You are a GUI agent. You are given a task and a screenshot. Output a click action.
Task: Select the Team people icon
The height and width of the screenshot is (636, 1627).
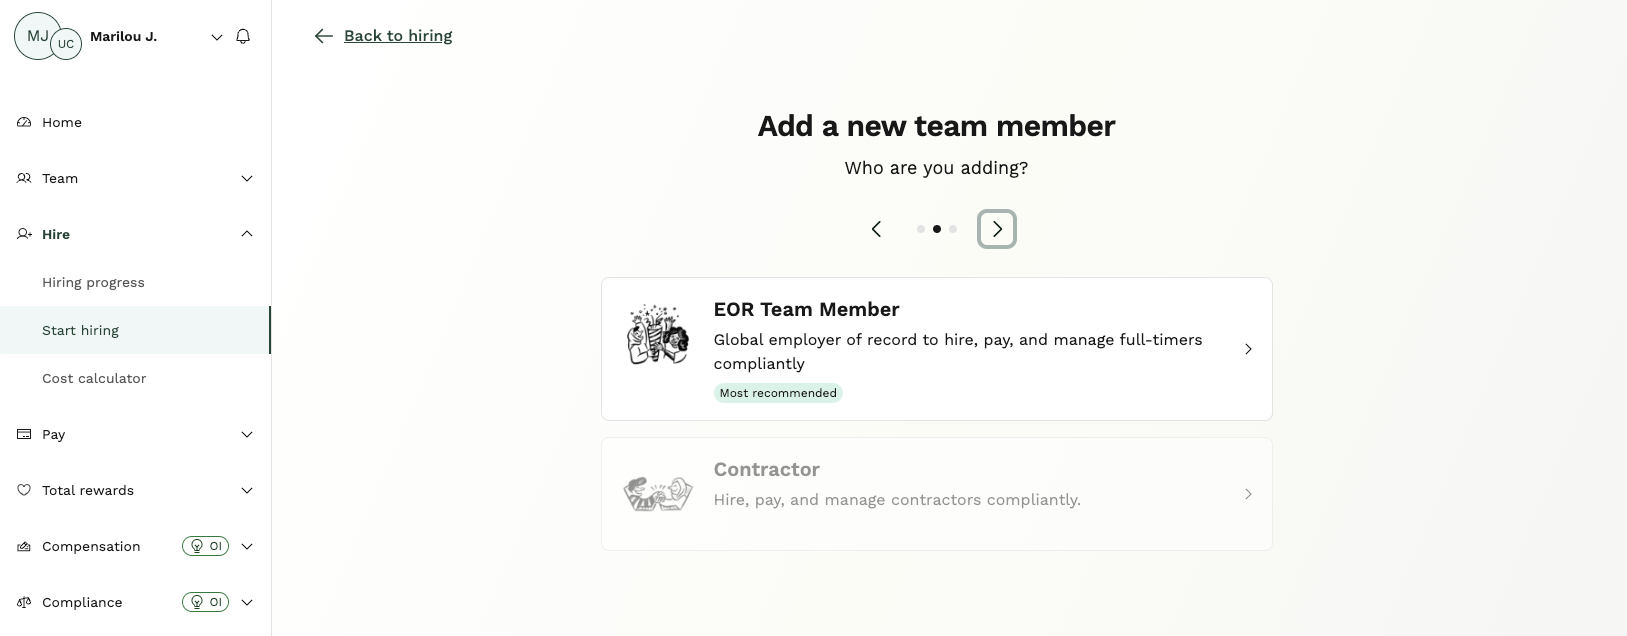[22, 178]
